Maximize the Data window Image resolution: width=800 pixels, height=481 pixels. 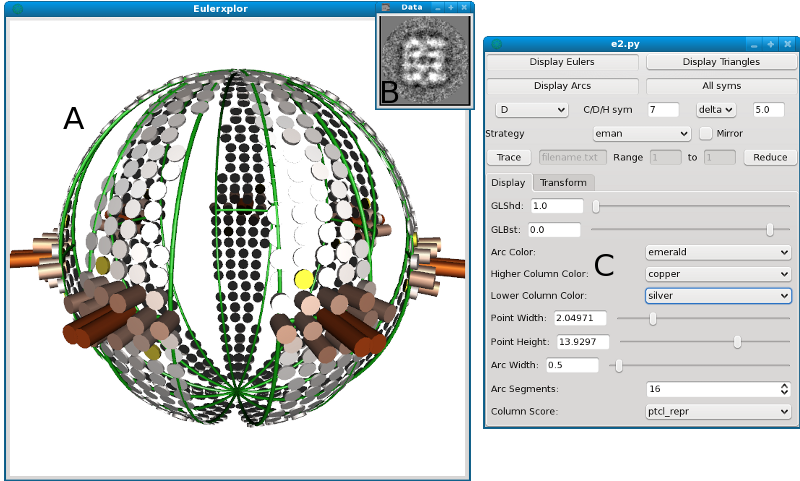(451, 7)
